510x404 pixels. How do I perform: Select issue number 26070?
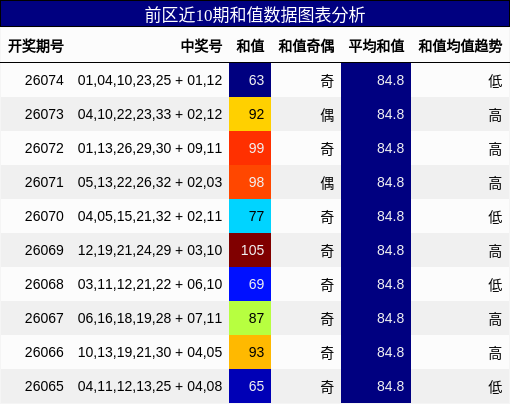[x=44, y=216]
